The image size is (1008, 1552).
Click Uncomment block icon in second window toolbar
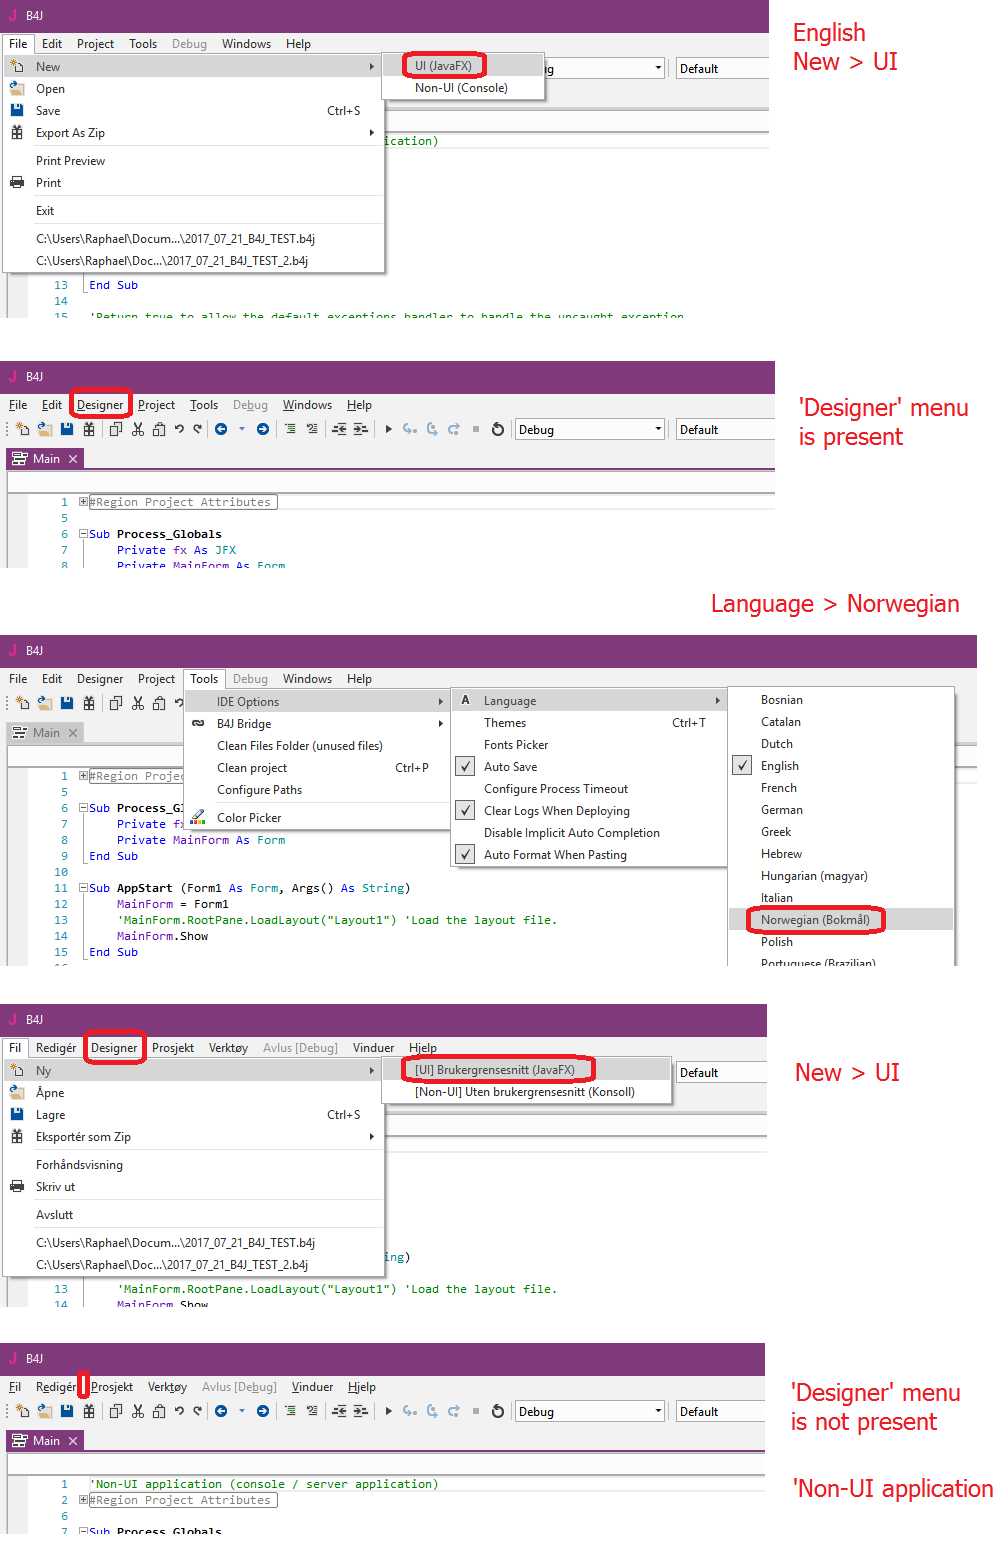[x=312, y=429]
